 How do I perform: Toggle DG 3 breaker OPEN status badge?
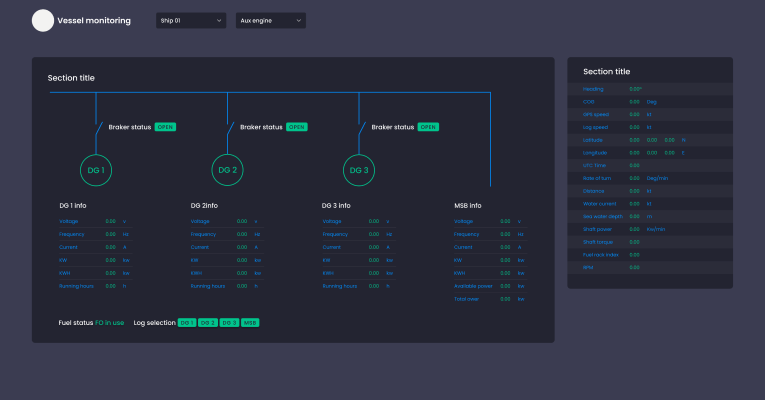tap(428, 127)
